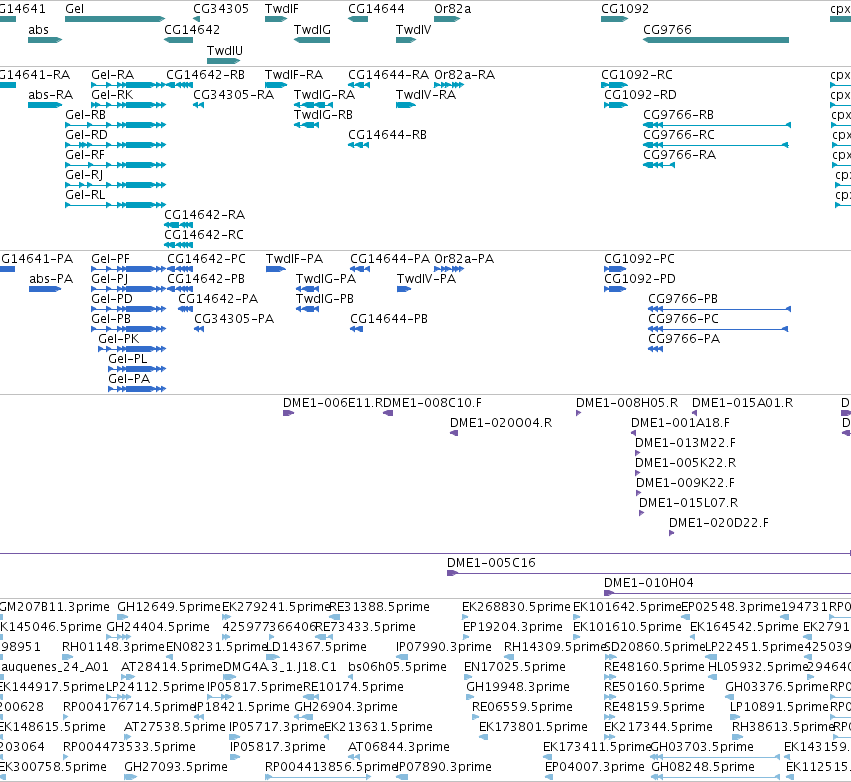Click the CG14644-PB protein

357,329
